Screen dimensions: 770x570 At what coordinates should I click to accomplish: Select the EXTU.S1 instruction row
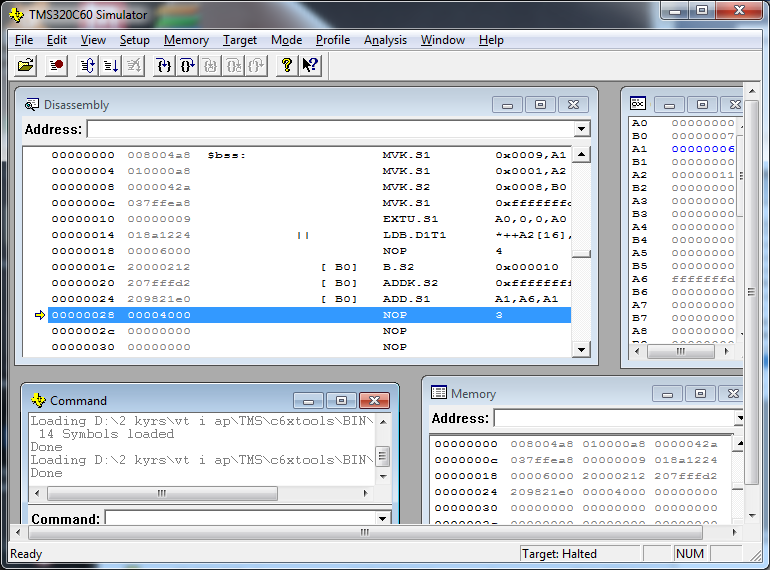(x=309, y=219)
